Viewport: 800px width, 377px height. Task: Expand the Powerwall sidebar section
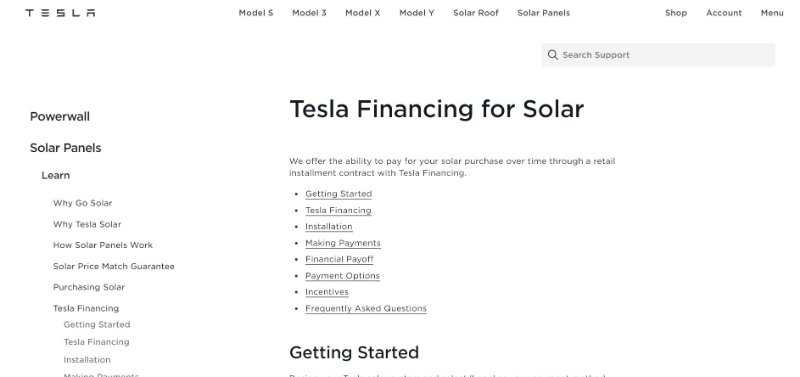pos(60,116)
